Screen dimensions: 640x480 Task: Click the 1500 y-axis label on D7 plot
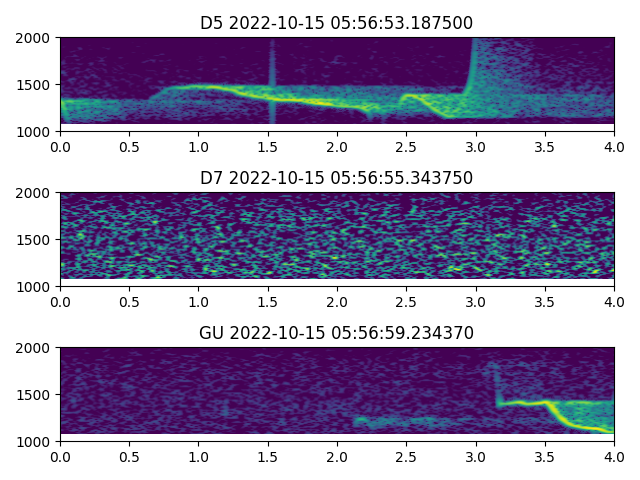coord(36,240)
